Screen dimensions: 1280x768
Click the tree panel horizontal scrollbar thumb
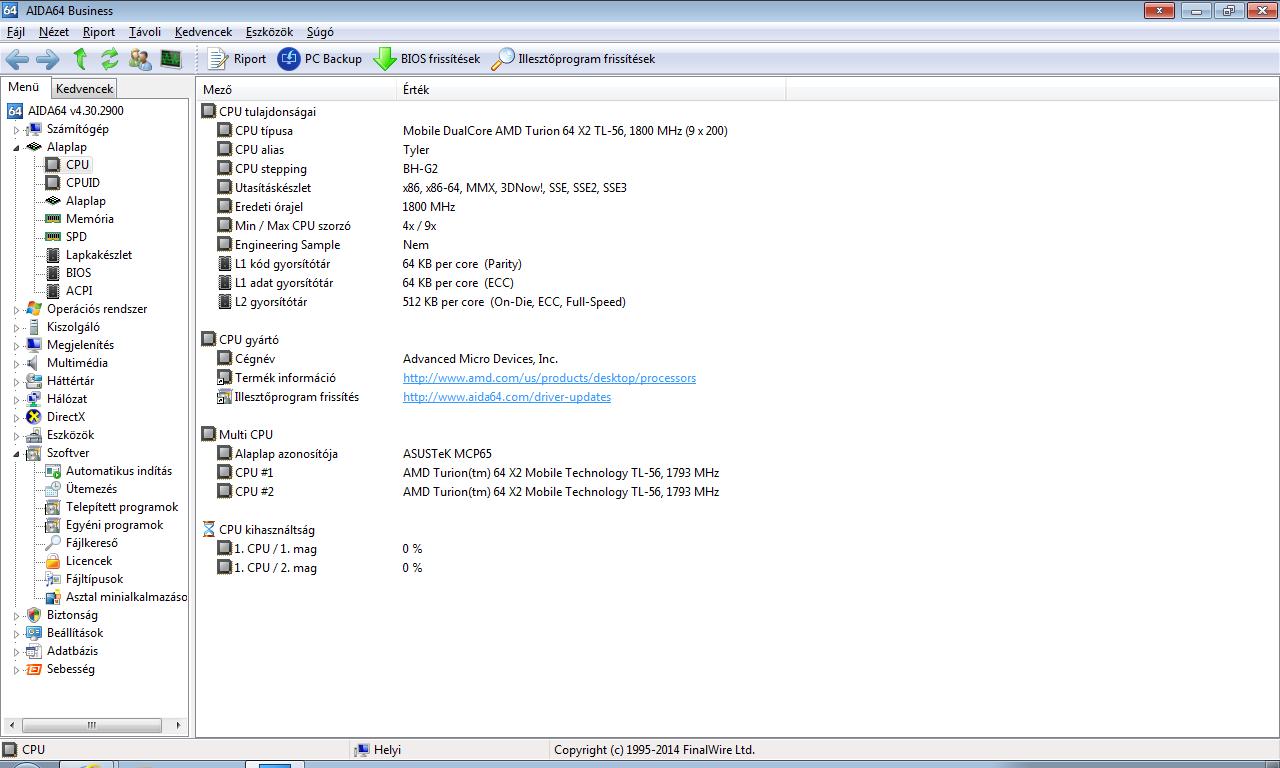pos(93,725)
